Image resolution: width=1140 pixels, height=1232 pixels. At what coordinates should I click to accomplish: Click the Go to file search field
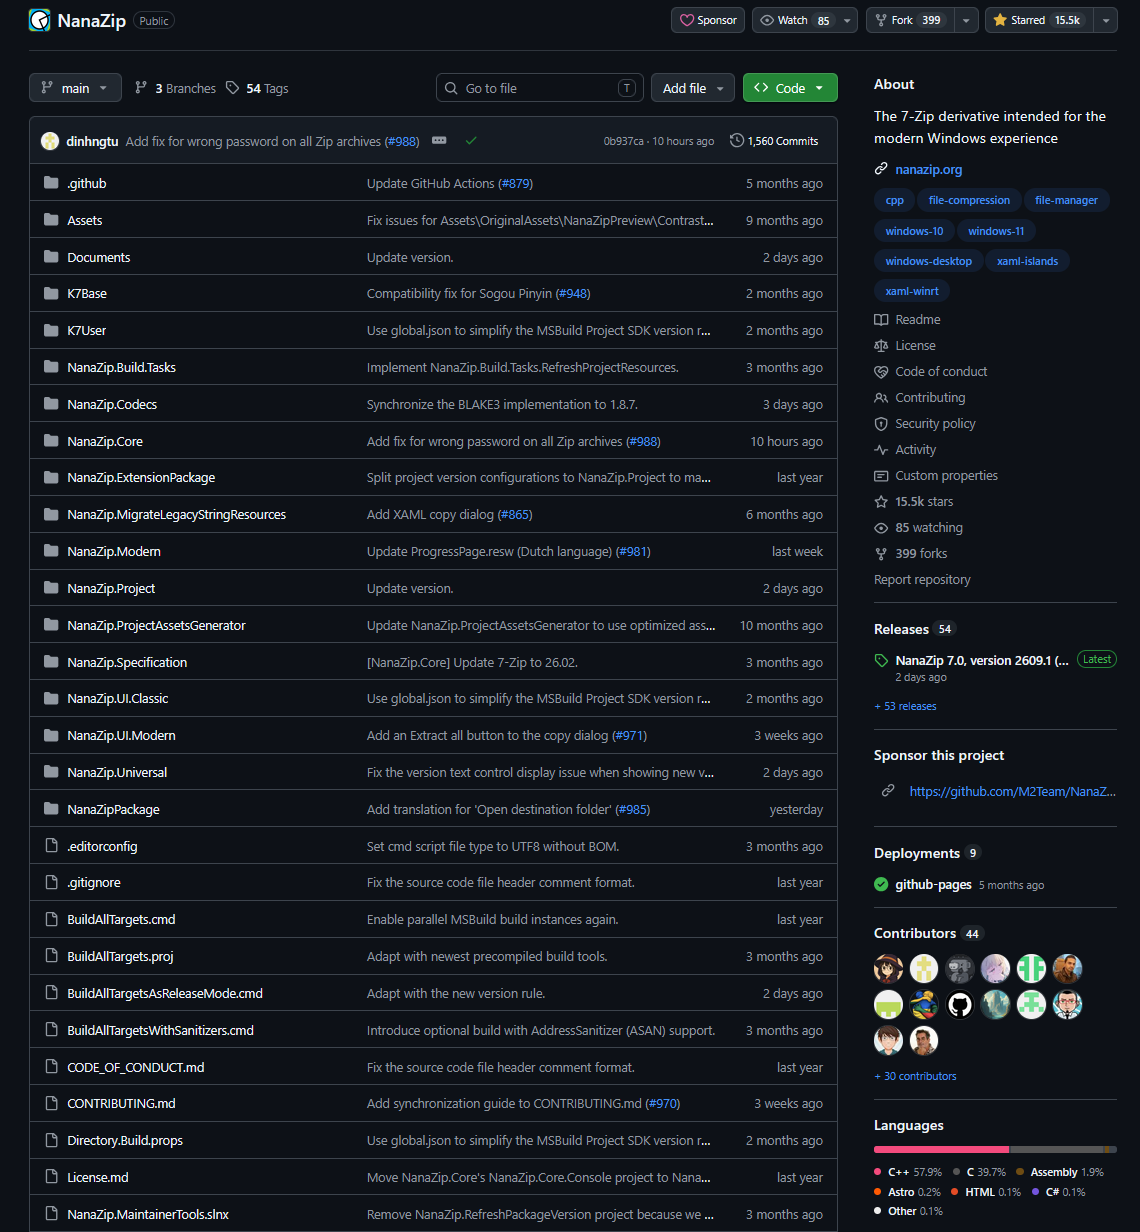click(540, 88)
